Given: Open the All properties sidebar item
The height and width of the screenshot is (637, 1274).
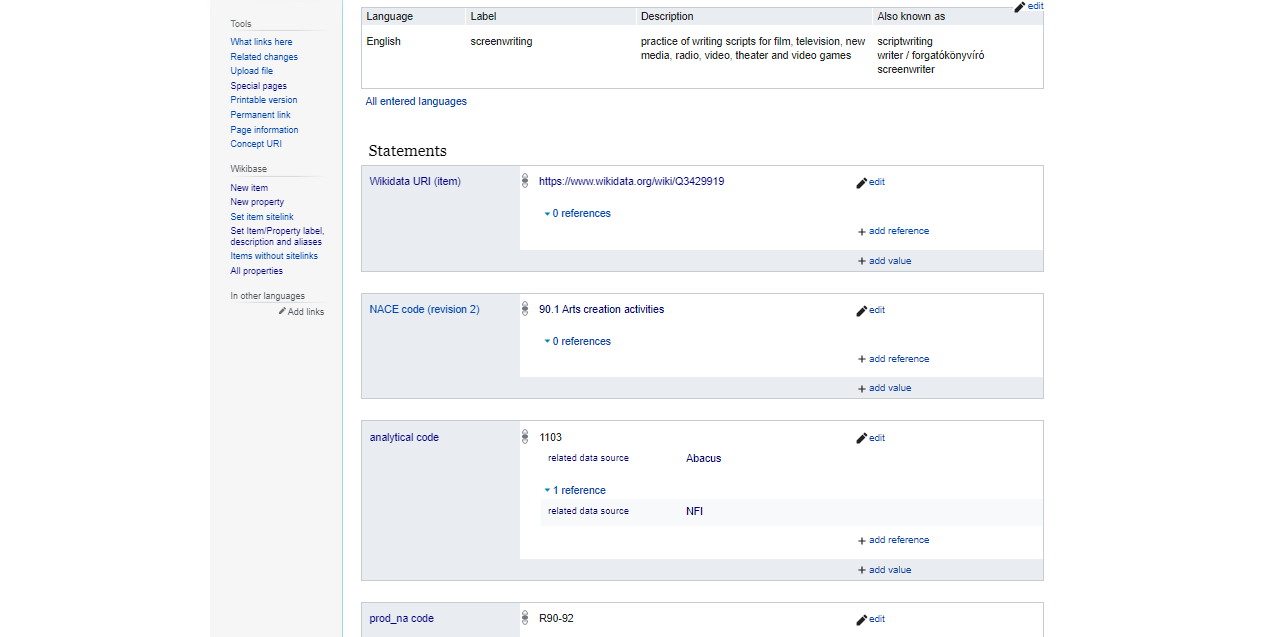Looking at the screenshot, I should [x=256, y=271].
